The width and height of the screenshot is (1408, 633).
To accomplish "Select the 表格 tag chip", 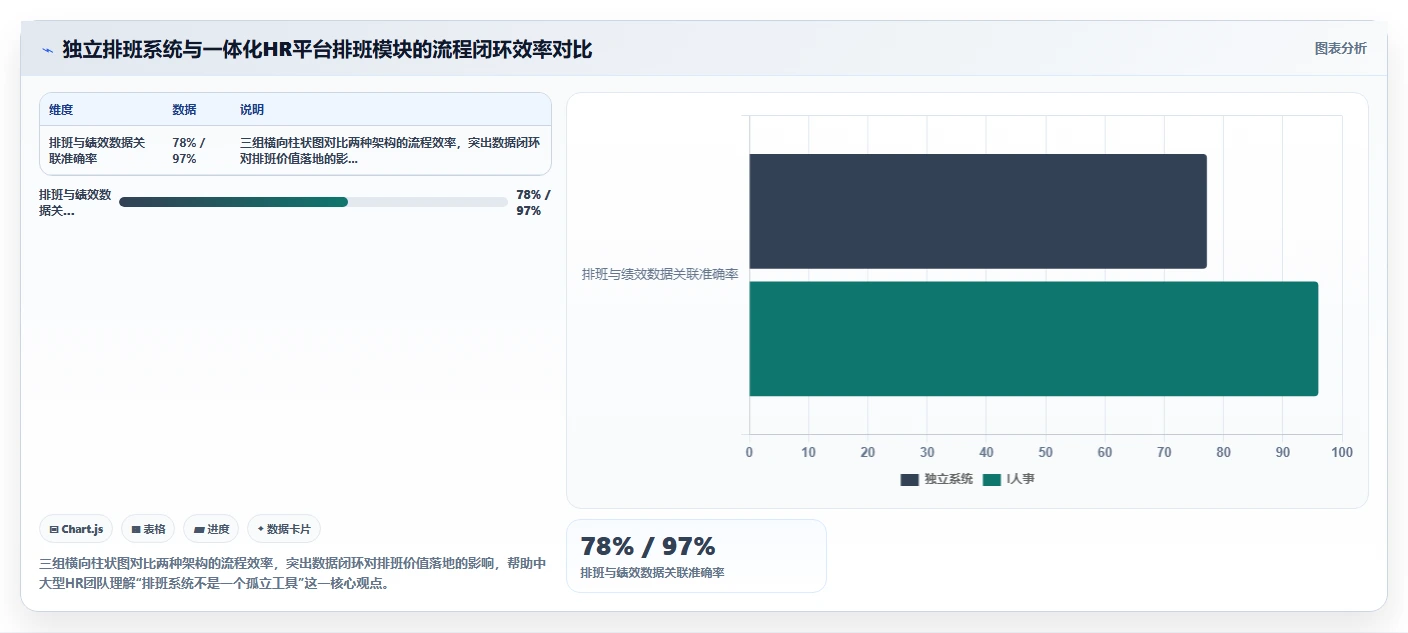I will pyautogui.click(x=148, y=529).
